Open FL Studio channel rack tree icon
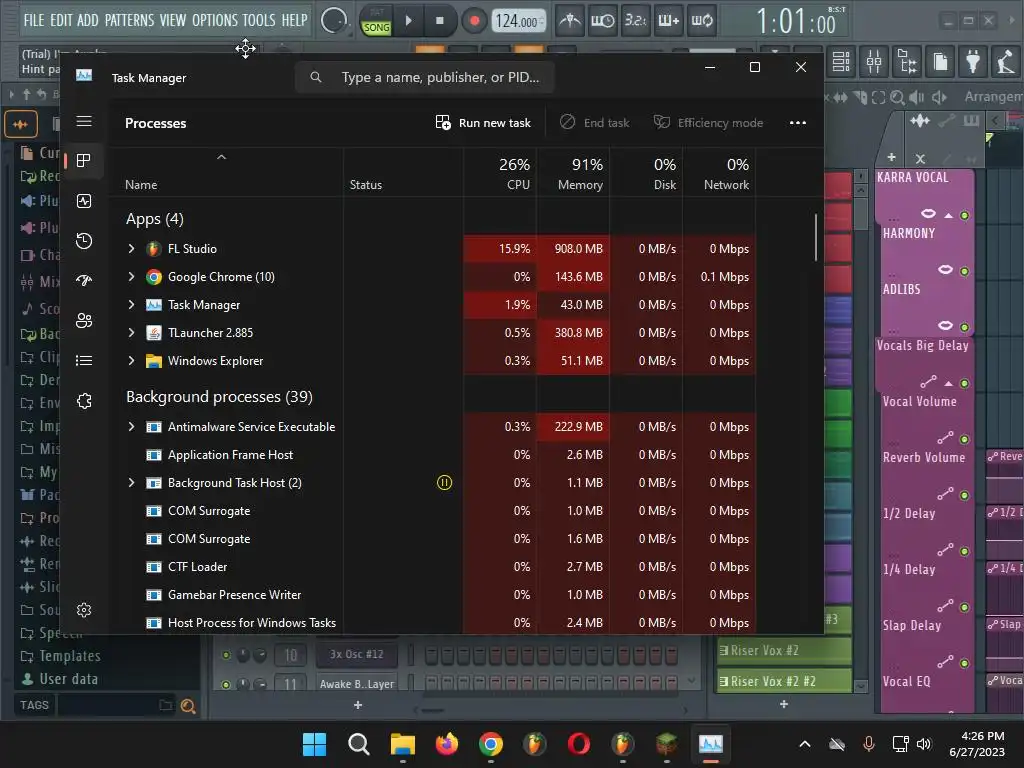This screenshot has width=1024, height=768. (907, 62)
